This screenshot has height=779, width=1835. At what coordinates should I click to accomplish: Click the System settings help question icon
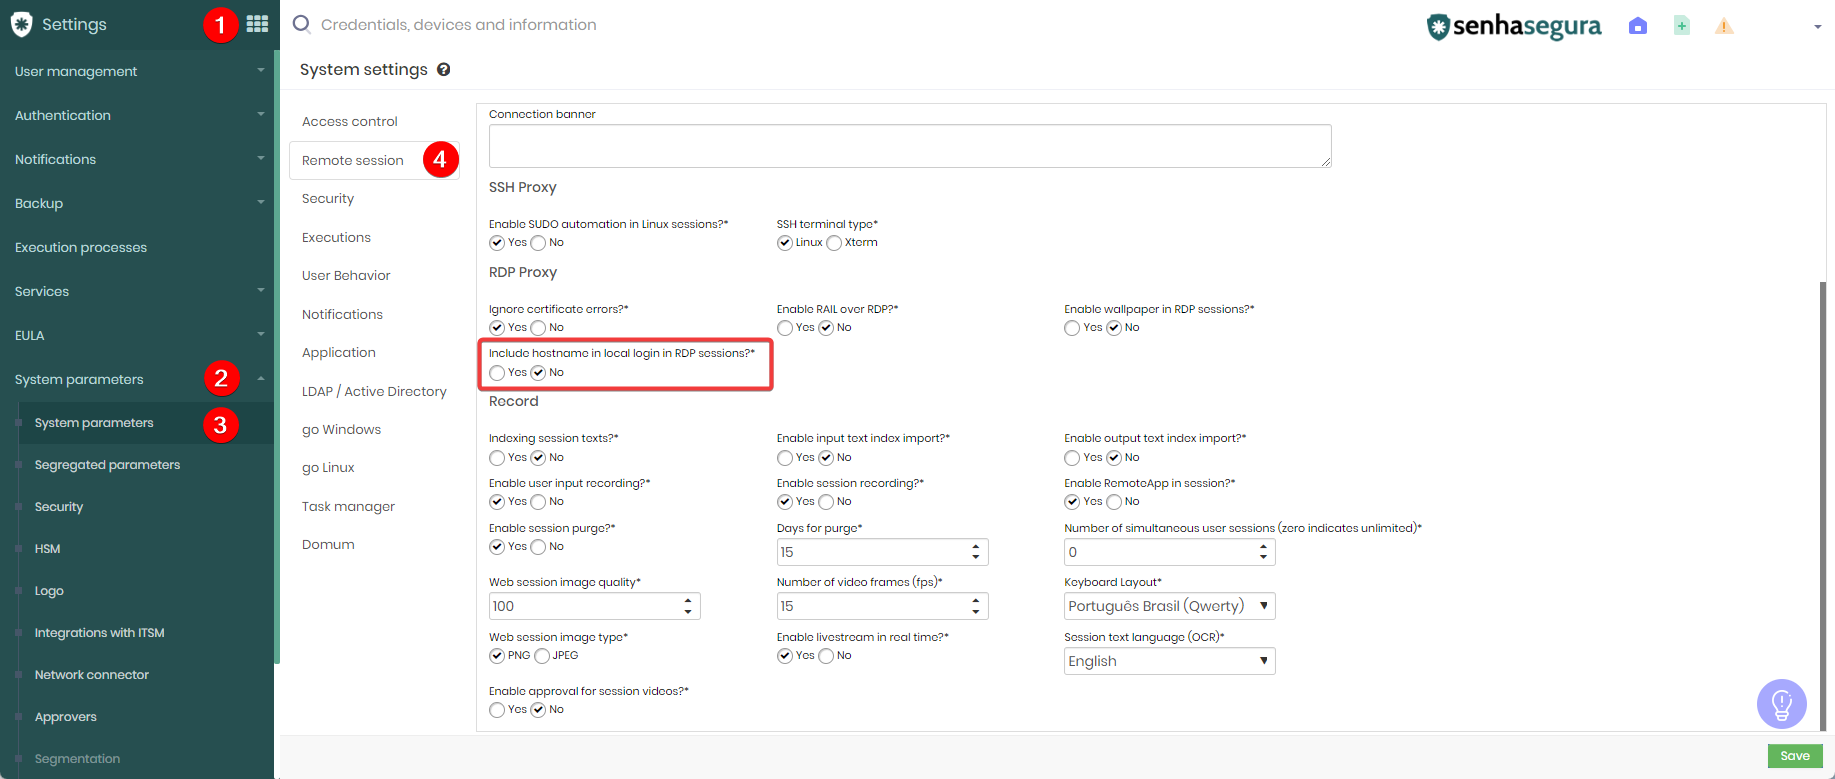[444, 70]
